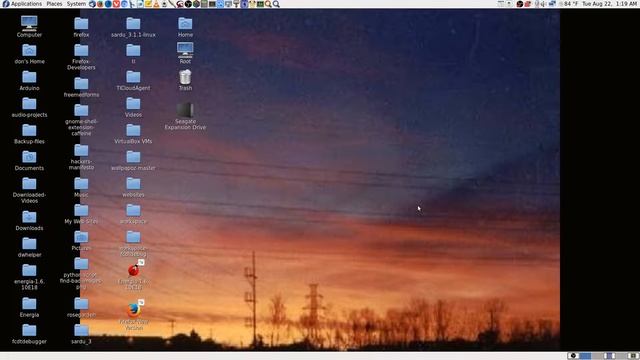The height and width of the screenshot is (360, 640).
Task: Click bottom panel icon left of workspace switcher
Action: (x=572, y=356)
